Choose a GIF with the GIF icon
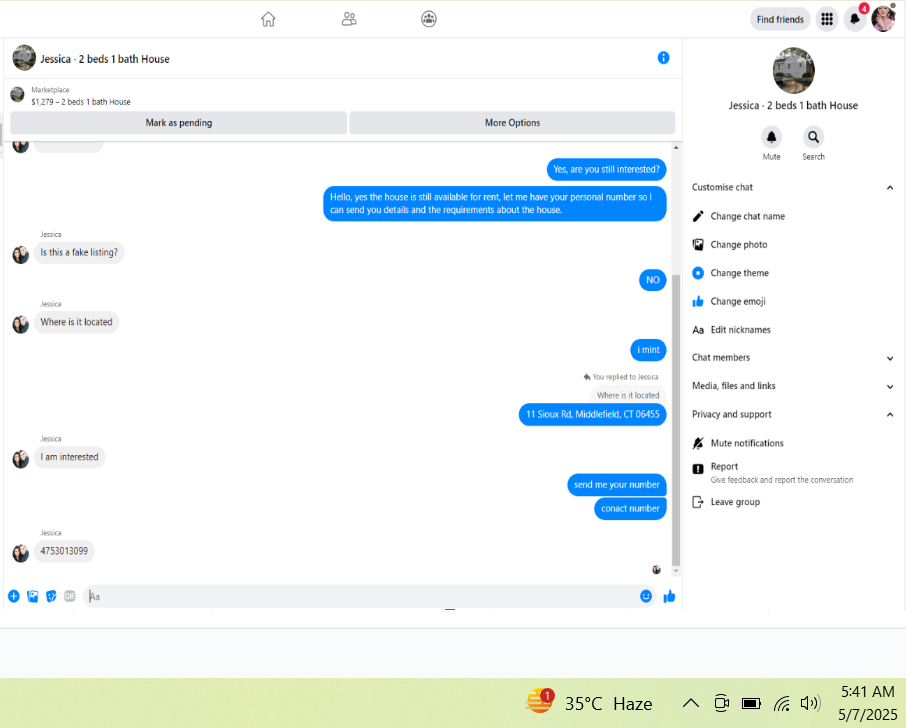The image size is (906, 728). coord(70,596)
